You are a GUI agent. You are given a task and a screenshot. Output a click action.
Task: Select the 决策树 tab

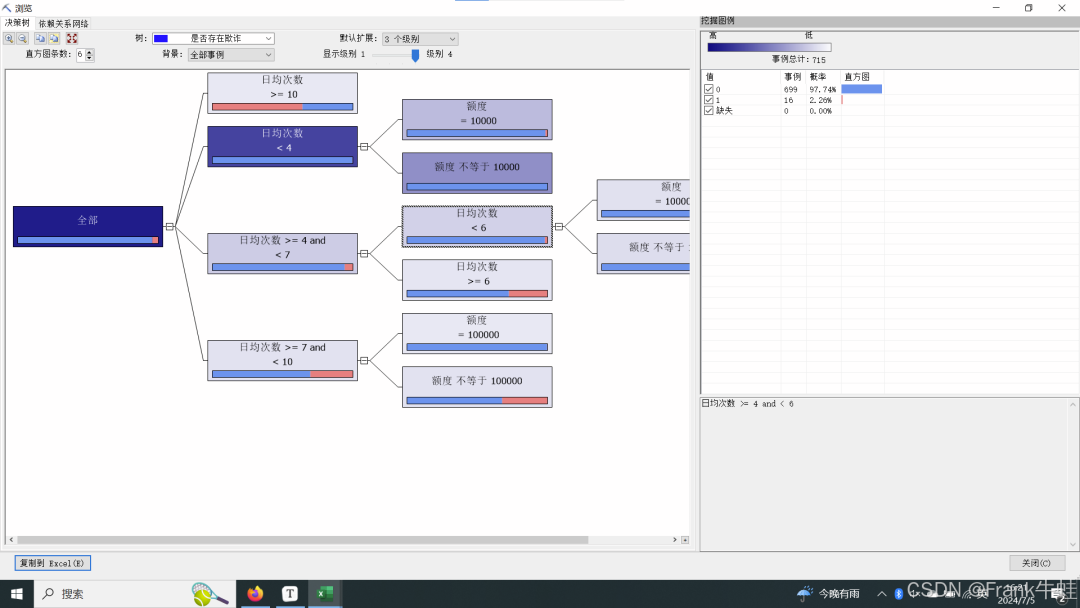pos(17,23)
